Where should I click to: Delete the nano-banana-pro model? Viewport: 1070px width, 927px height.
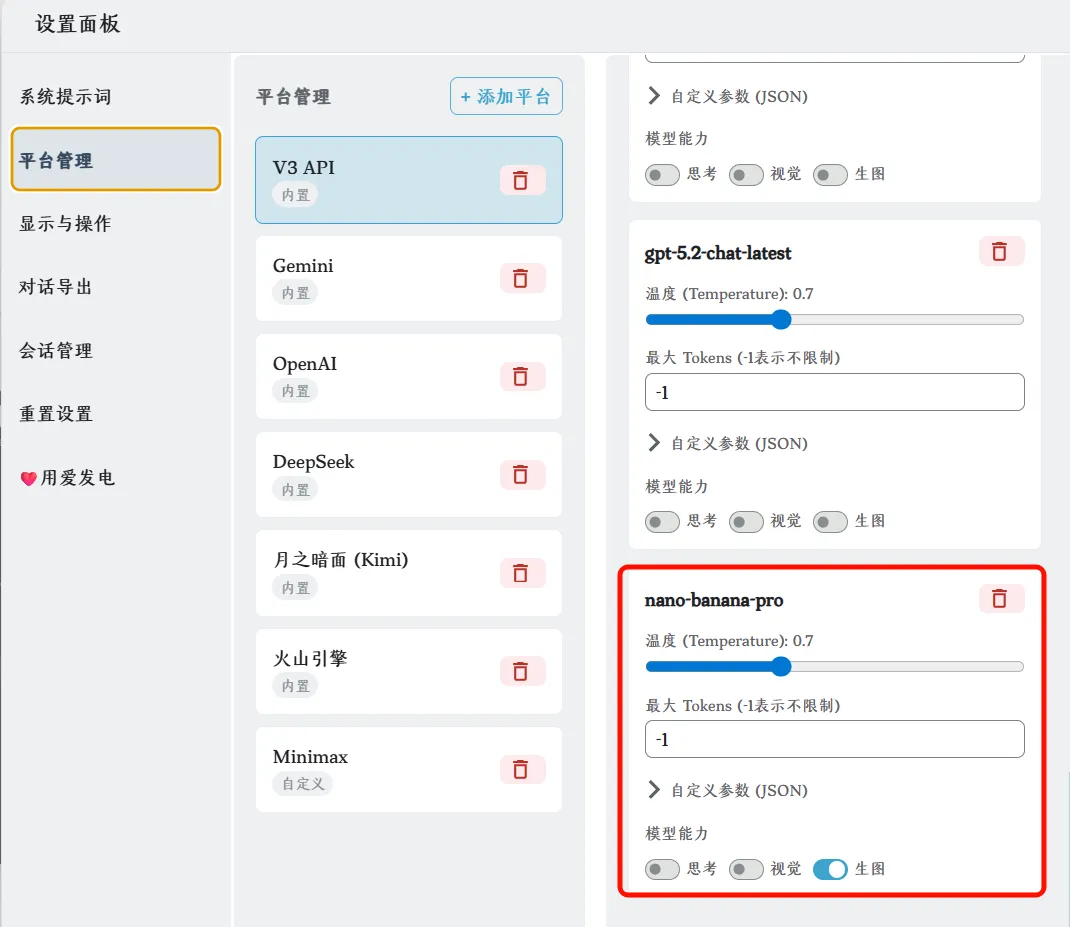pyautogui.click(x=1001, y=599)
